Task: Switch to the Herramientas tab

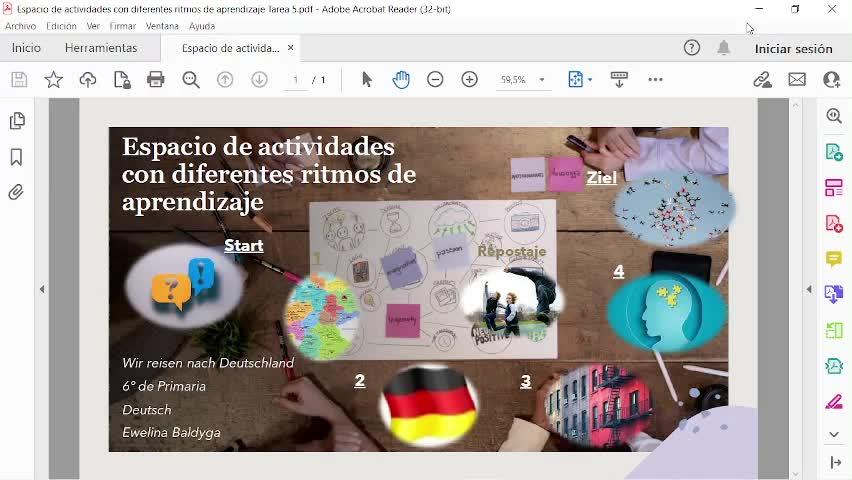Action: 101,48
